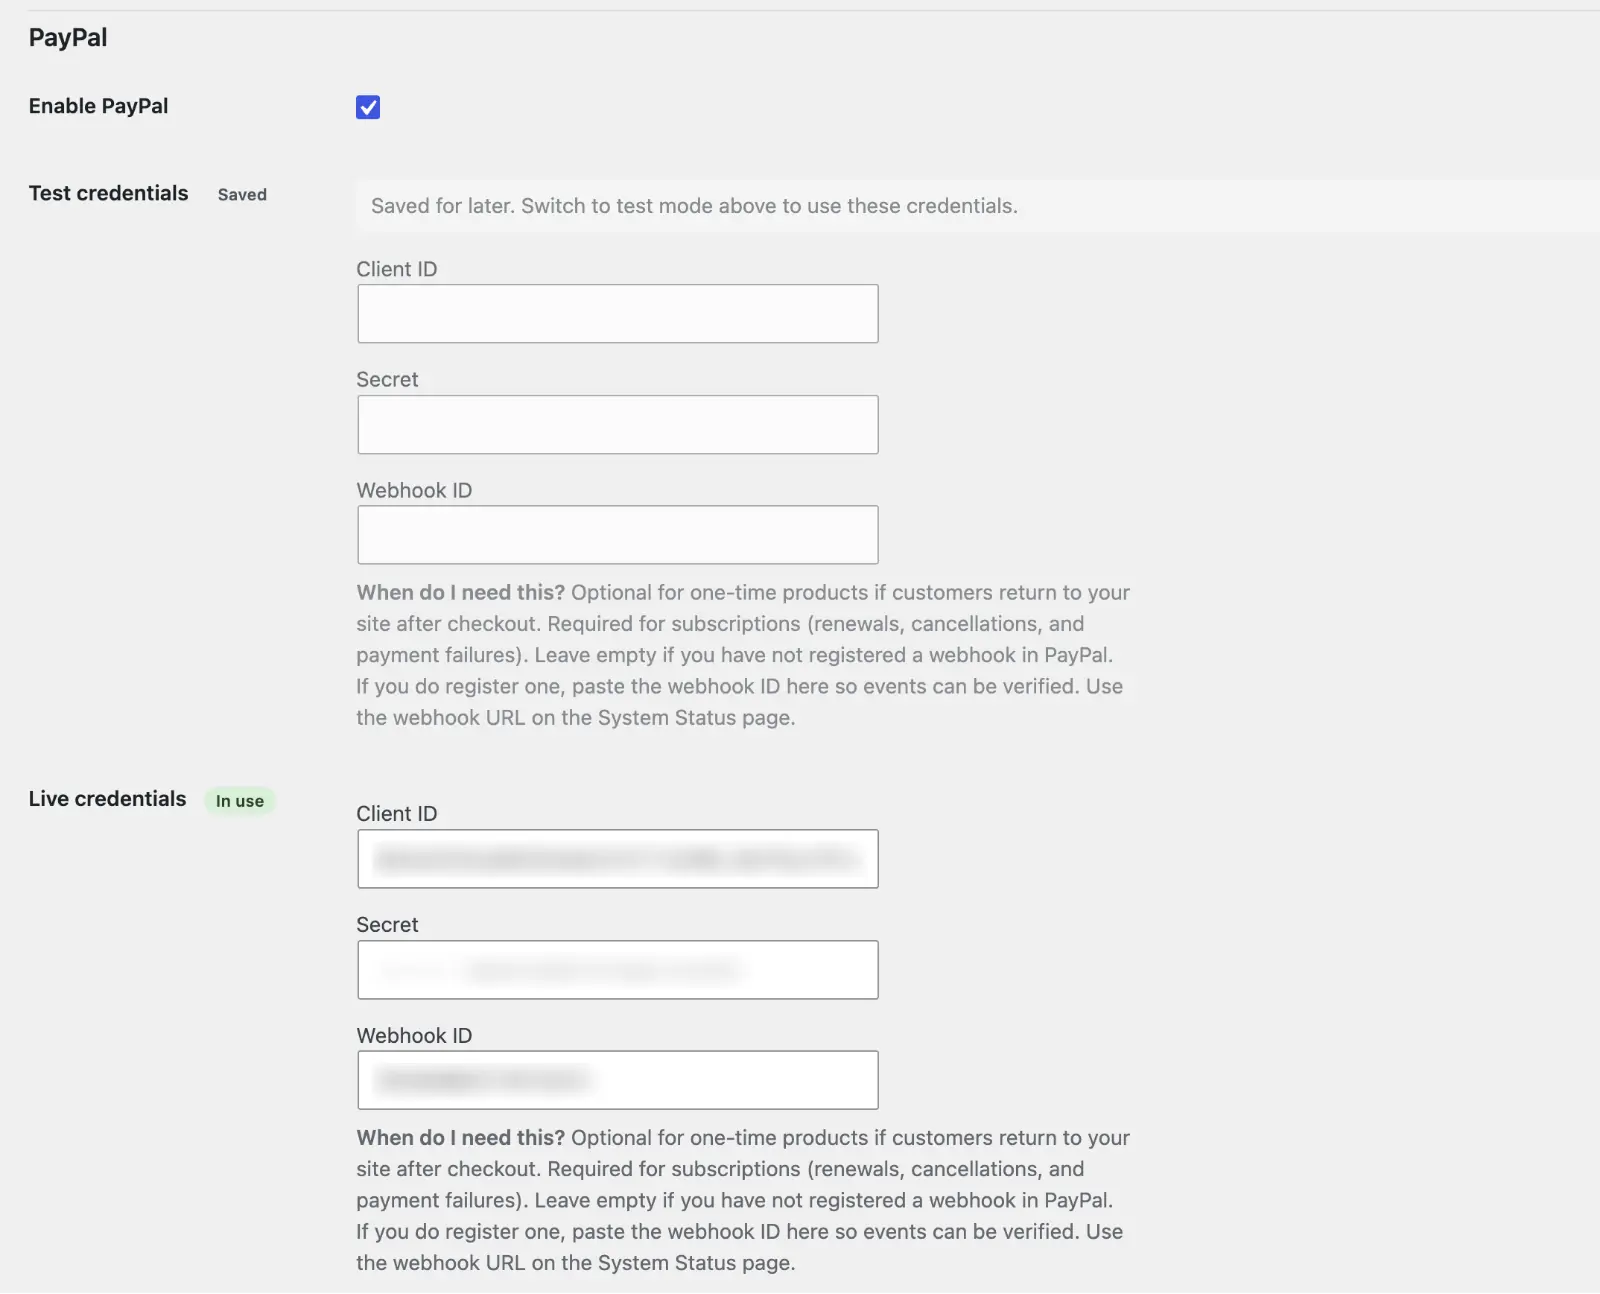Click the 'Client ID' label under Live credentials
The width and height of the screenshot is (1600, 1294).
click(397, 814)
